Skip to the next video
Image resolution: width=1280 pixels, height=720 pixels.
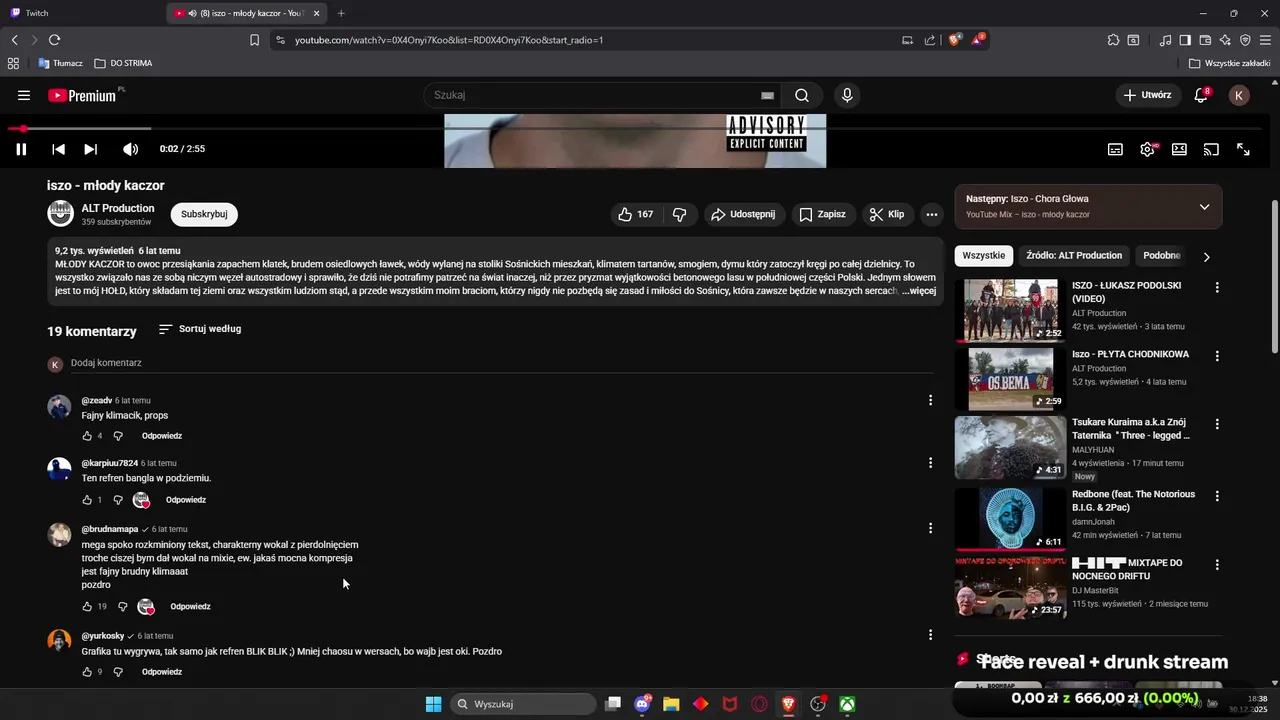click(x=90, y=149)
